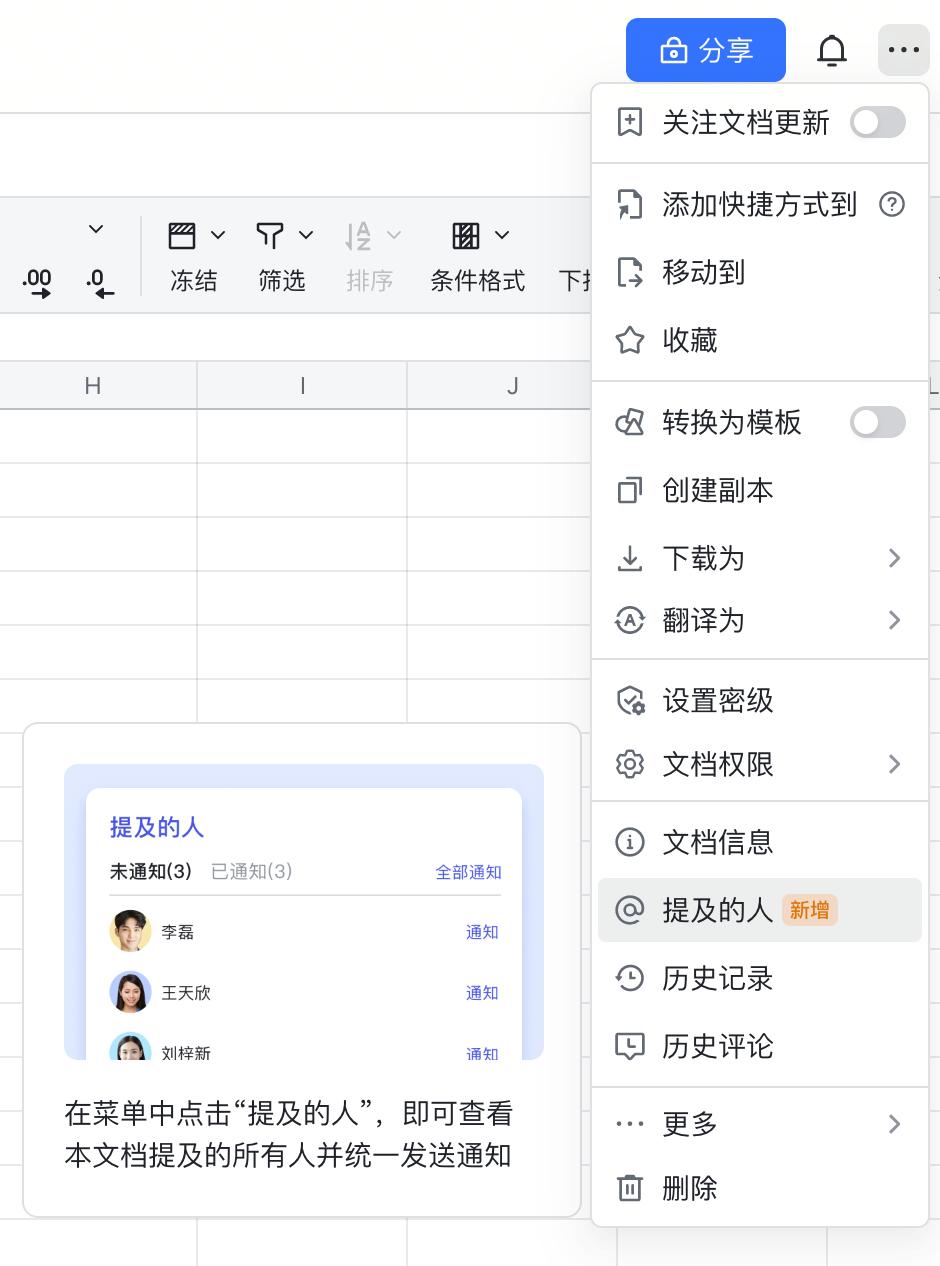The image size is (940, 1266).
Task: Open the chevron dropdown above the decimal icons
Action: 96,228
